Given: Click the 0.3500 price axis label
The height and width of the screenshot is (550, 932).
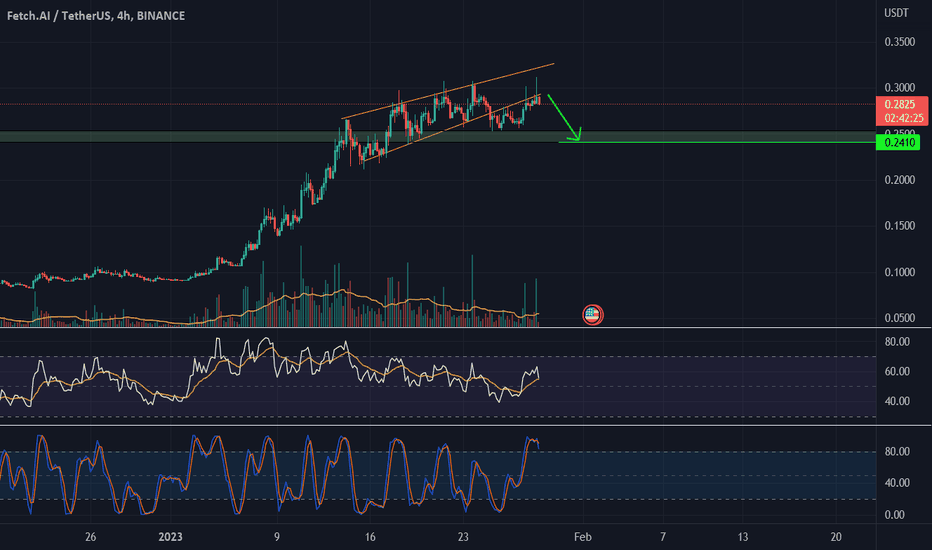Looking at the screenshot, I should click(899, 42).
